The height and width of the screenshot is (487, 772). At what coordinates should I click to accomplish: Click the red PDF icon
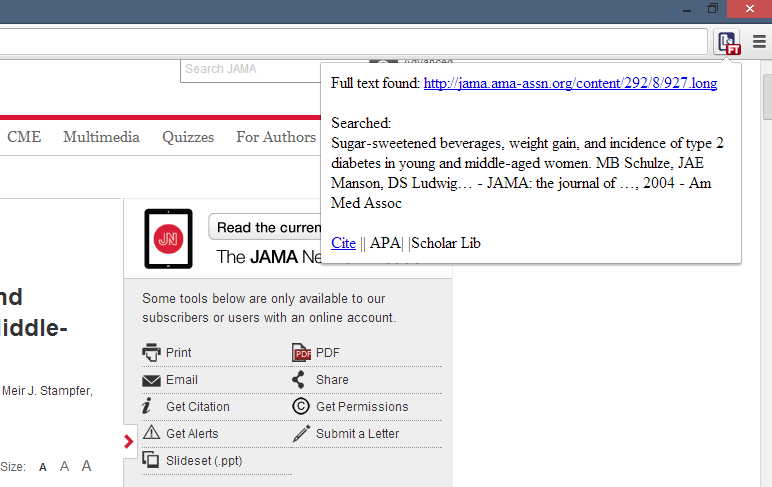301,353
